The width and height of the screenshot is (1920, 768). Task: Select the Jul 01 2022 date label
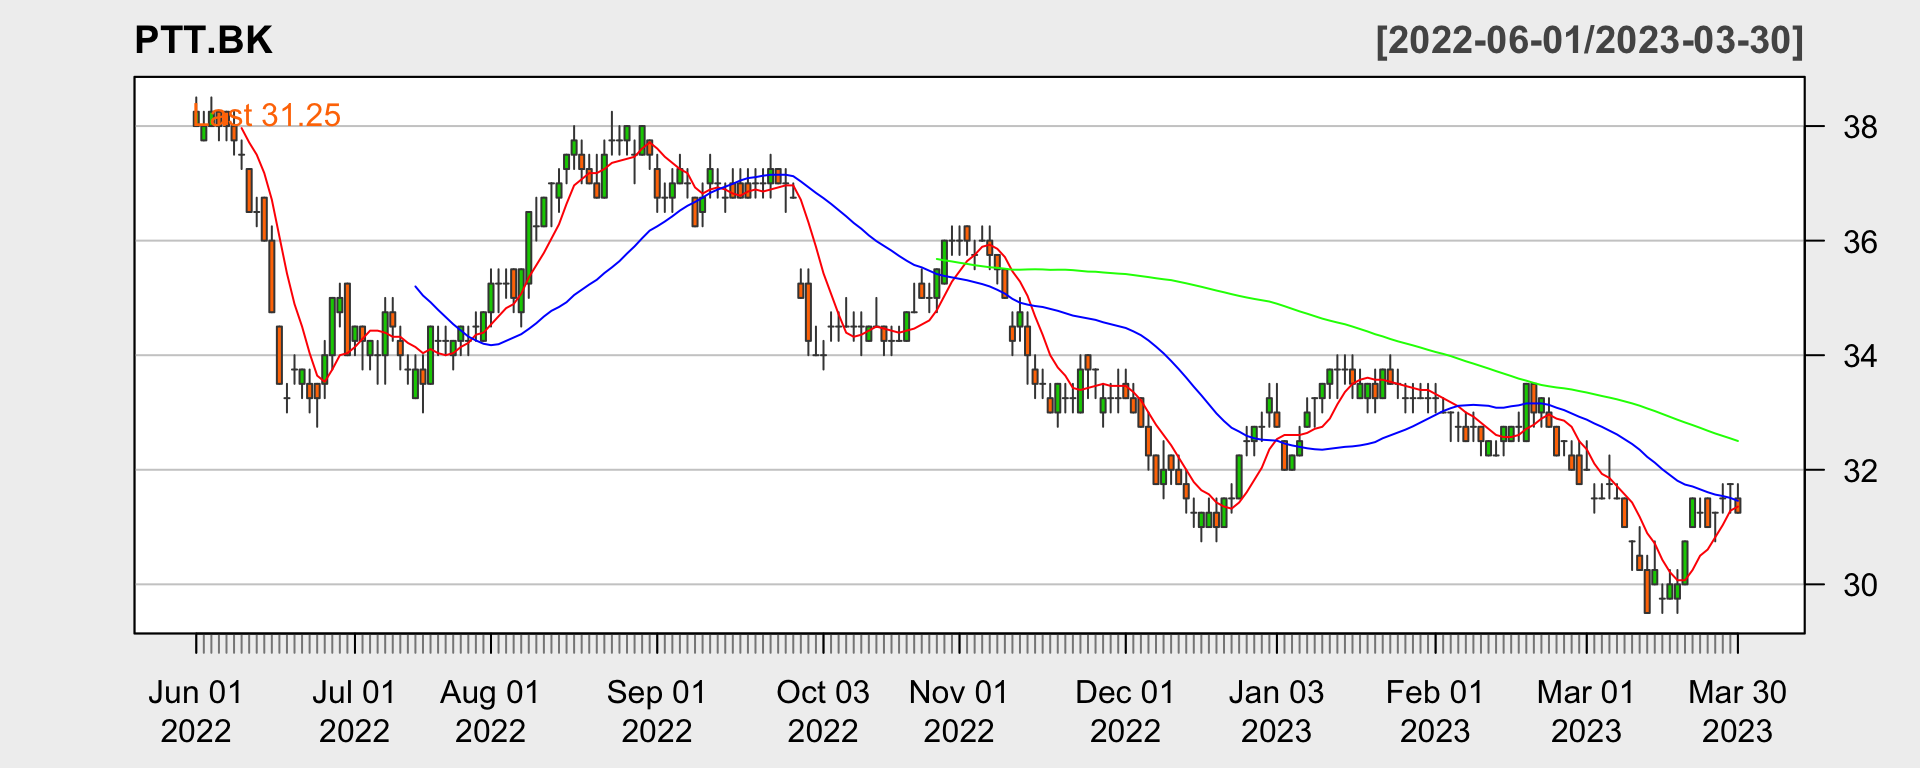tap(354, 711)
